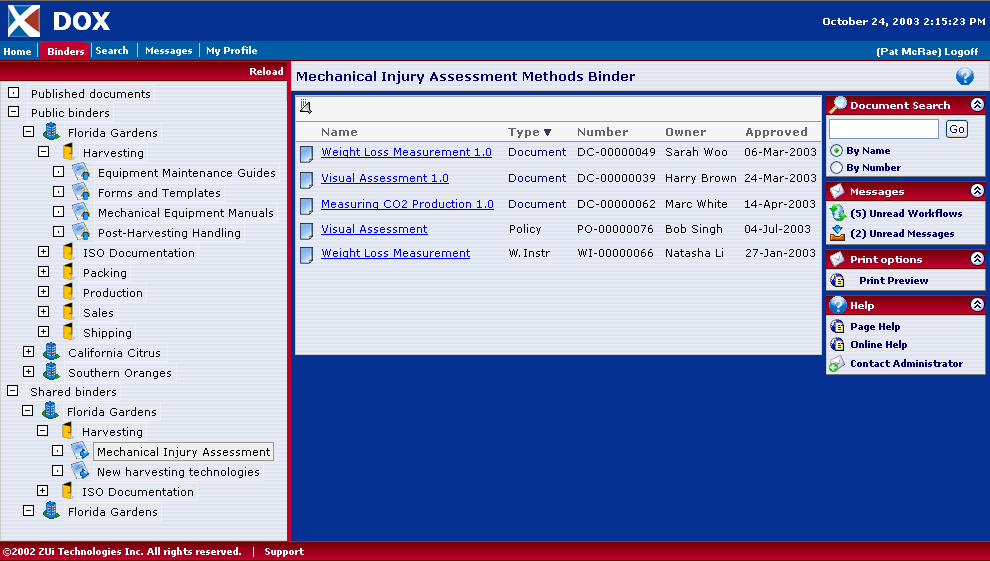This screenshot has height=561, width=990.
Task: Reload the binder tree
Action: coord(266,71)
